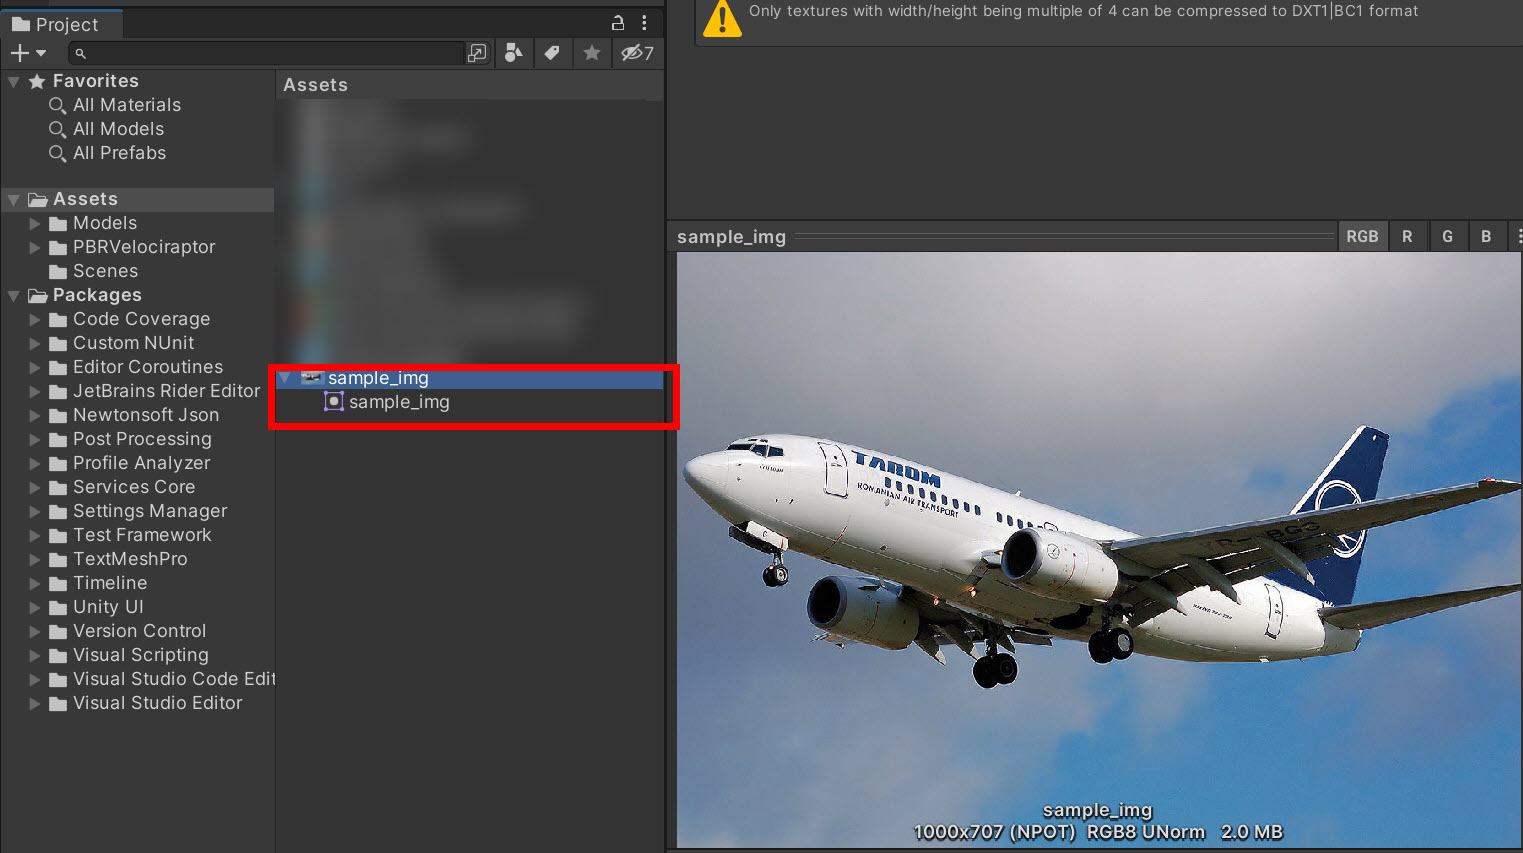The image size is (1523, 853).
Task: Expand the Editor Coroutines package arrow
Action: (35, 367)
